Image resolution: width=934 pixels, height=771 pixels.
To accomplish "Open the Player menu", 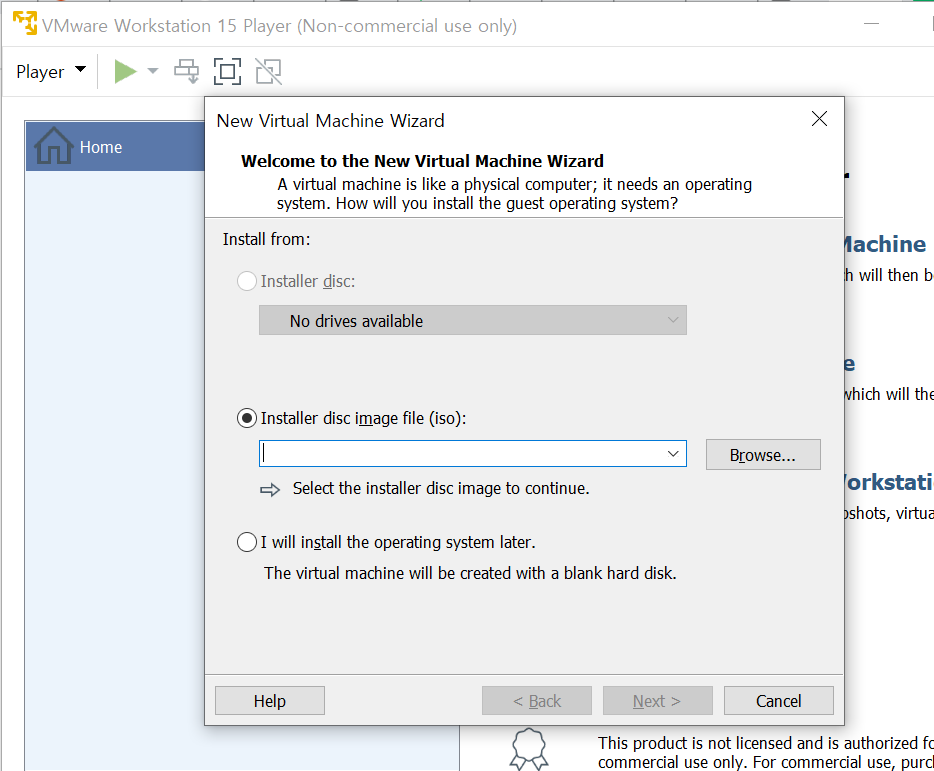I will coord(51,71).
